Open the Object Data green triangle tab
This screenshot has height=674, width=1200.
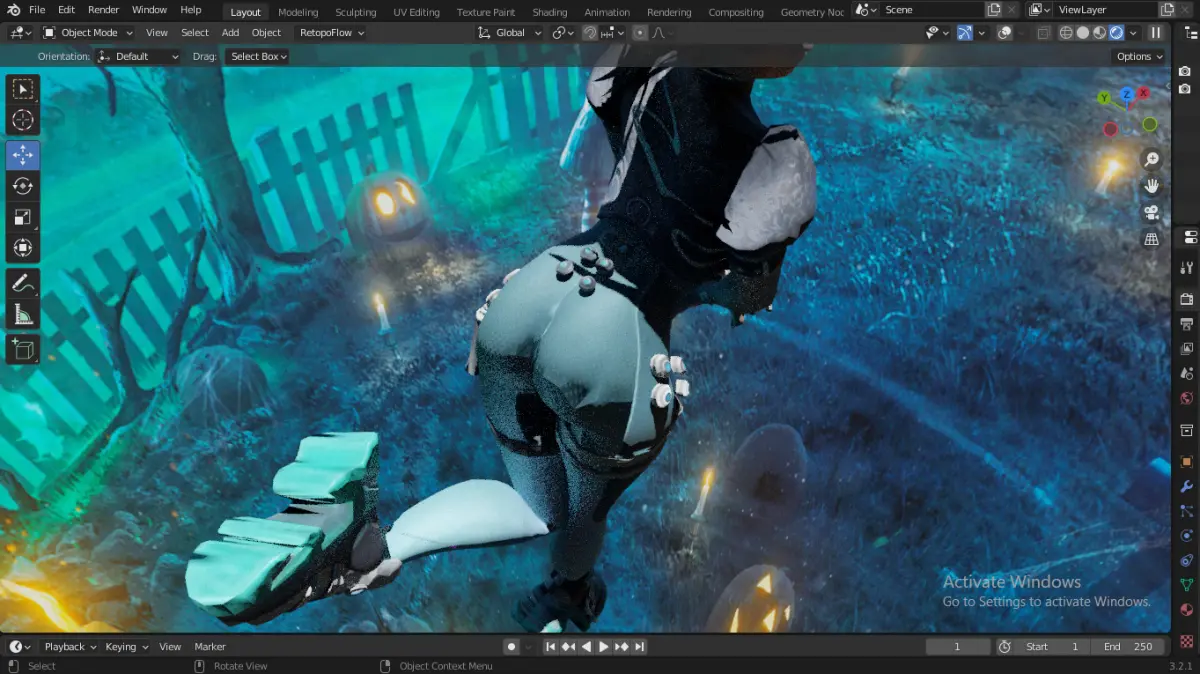[1187, 586]
